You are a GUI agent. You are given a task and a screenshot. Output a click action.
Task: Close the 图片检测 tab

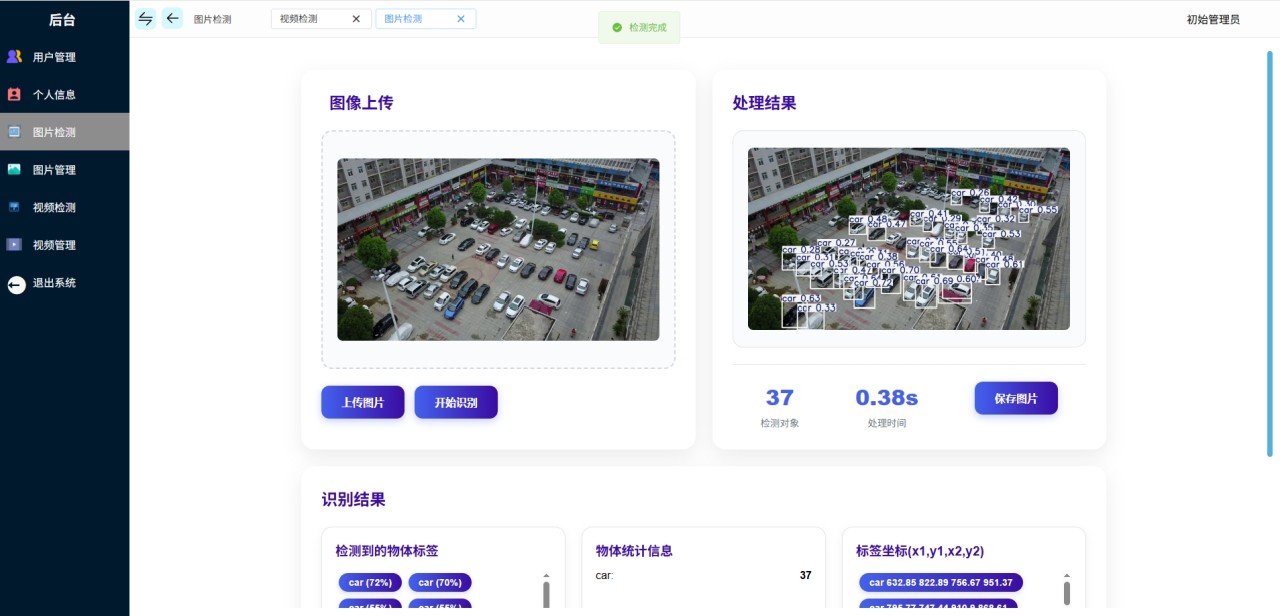[460, 19]
